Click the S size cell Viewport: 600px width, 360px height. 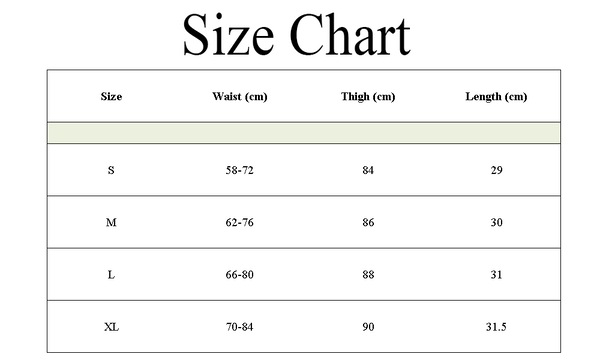[x=111, y=170]
